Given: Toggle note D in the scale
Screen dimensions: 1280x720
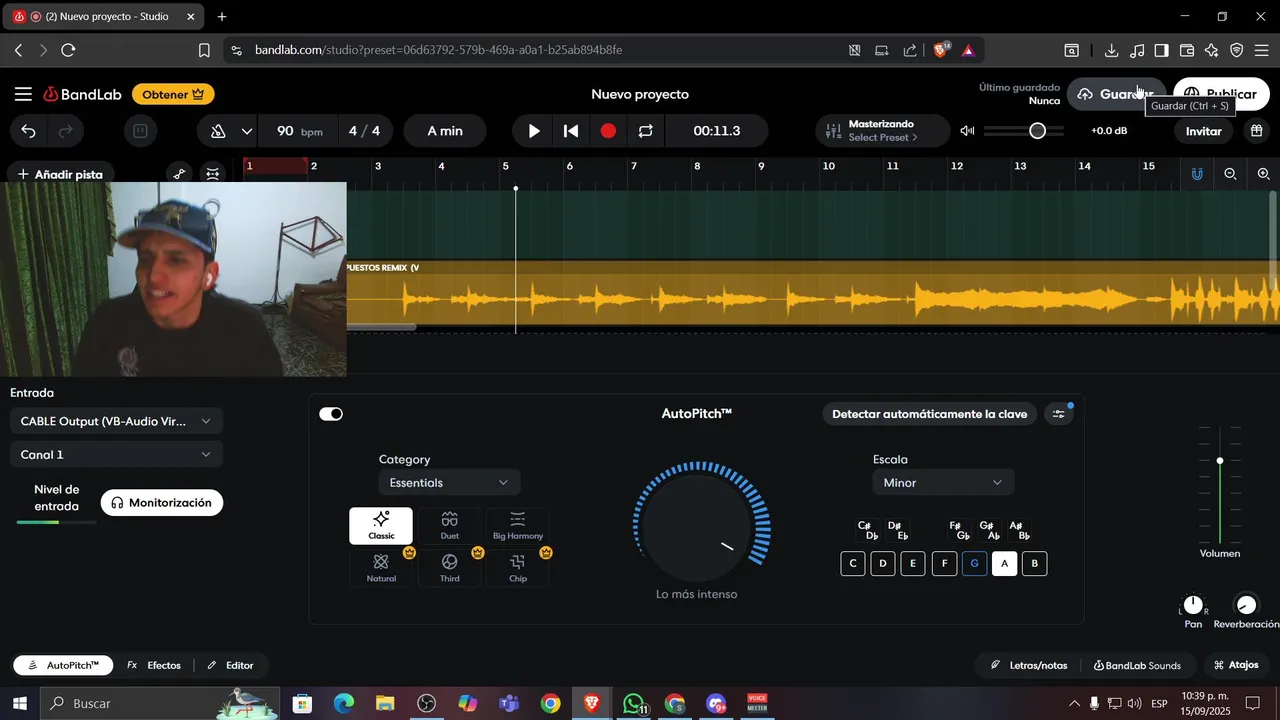Looking at the screenshot, I should 883,564.
